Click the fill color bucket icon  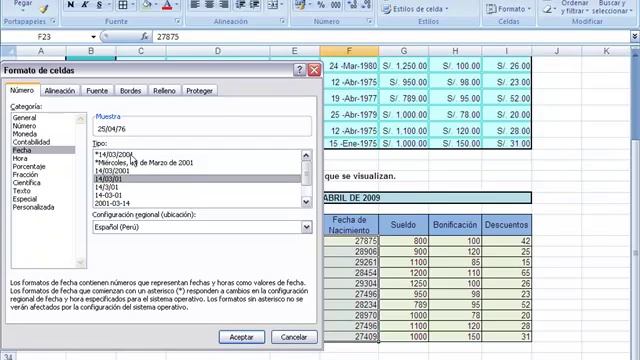point(147,4)
